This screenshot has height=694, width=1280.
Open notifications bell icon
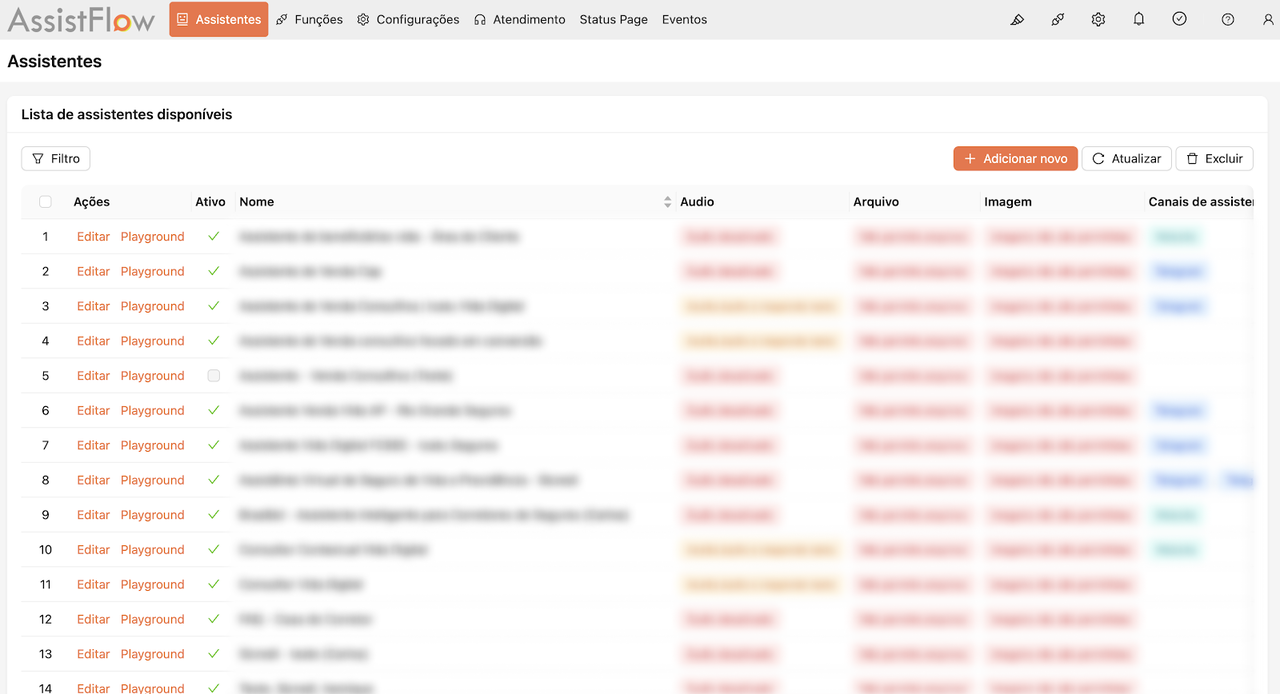tap(1139, 19)
